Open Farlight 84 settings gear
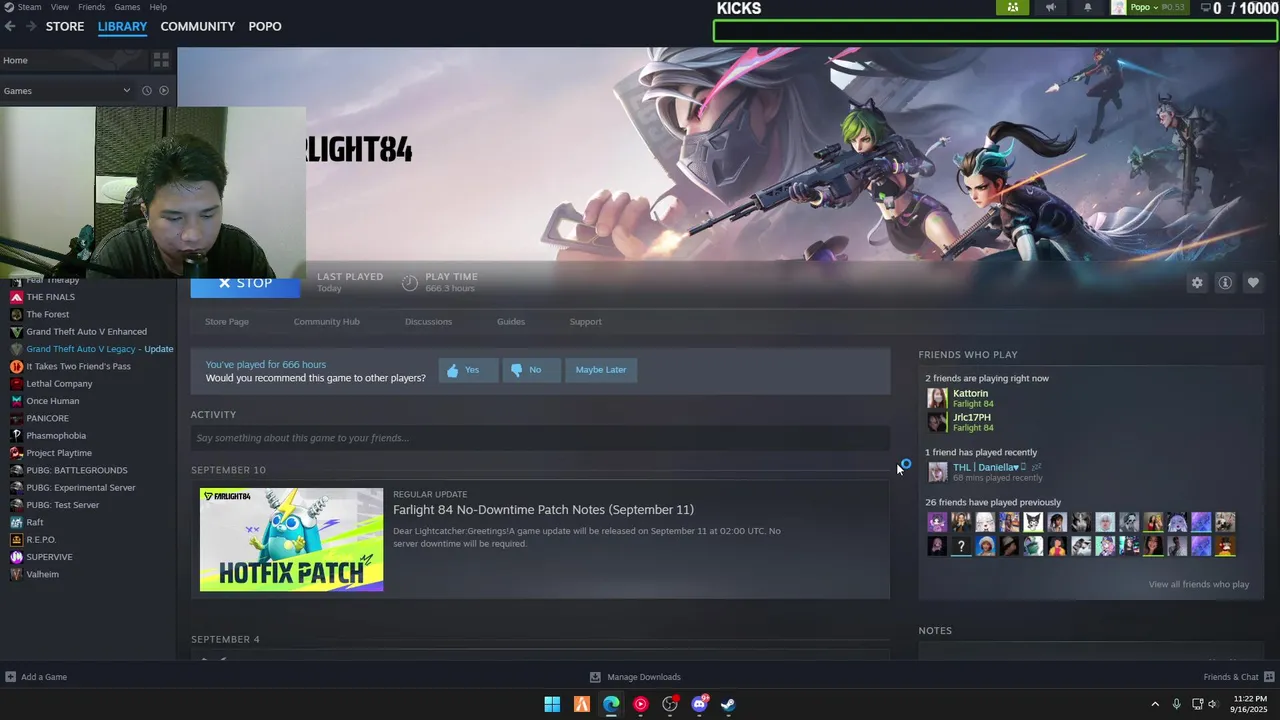The width and height of the screenshot is (1280, 720). (1197, 283)
